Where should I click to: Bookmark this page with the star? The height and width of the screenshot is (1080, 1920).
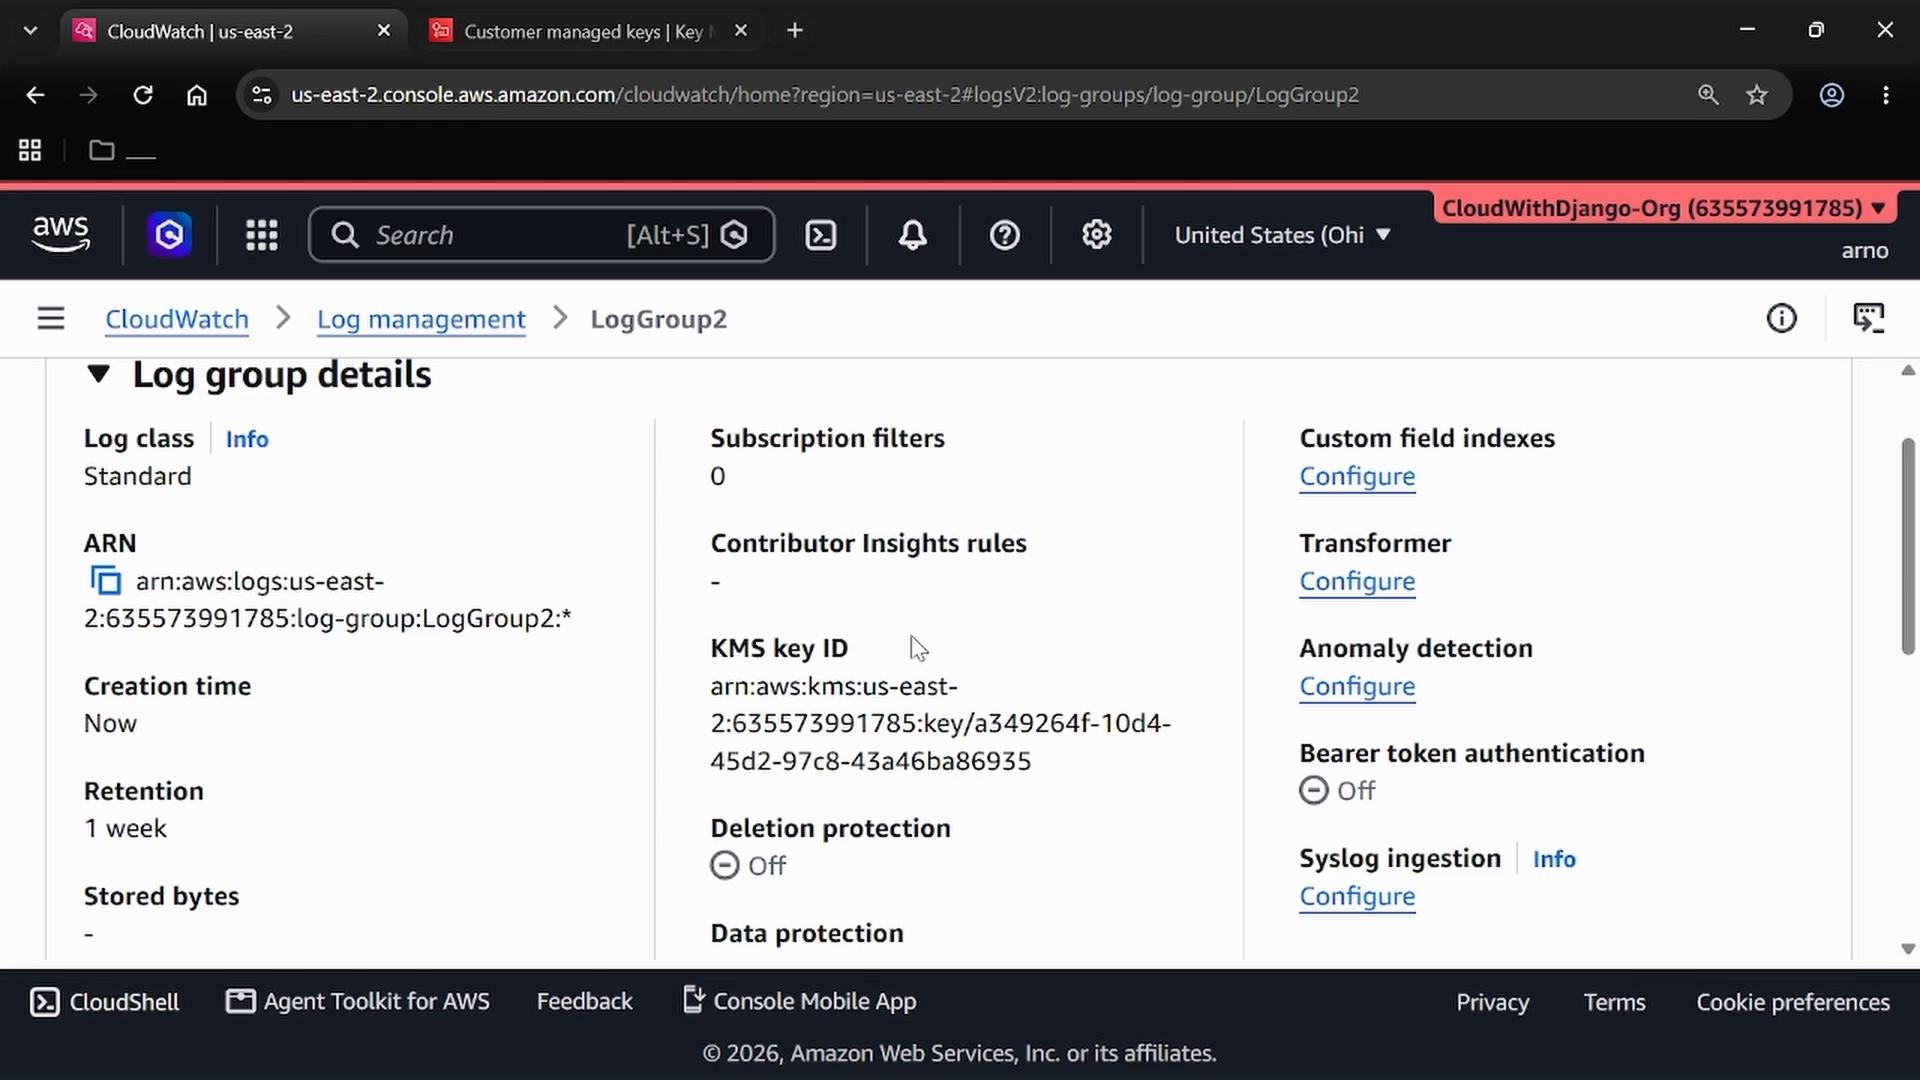[1757, 95]
